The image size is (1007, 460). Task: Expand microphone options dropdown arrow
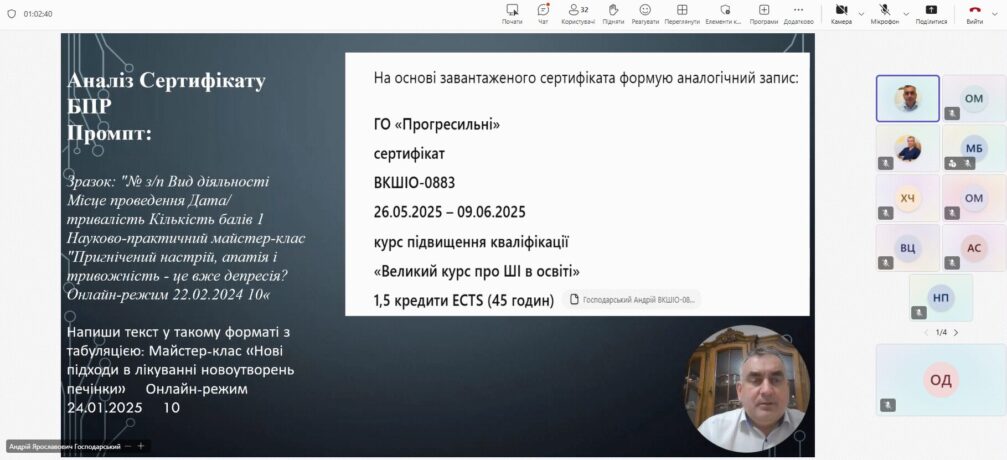coord(906,13)
